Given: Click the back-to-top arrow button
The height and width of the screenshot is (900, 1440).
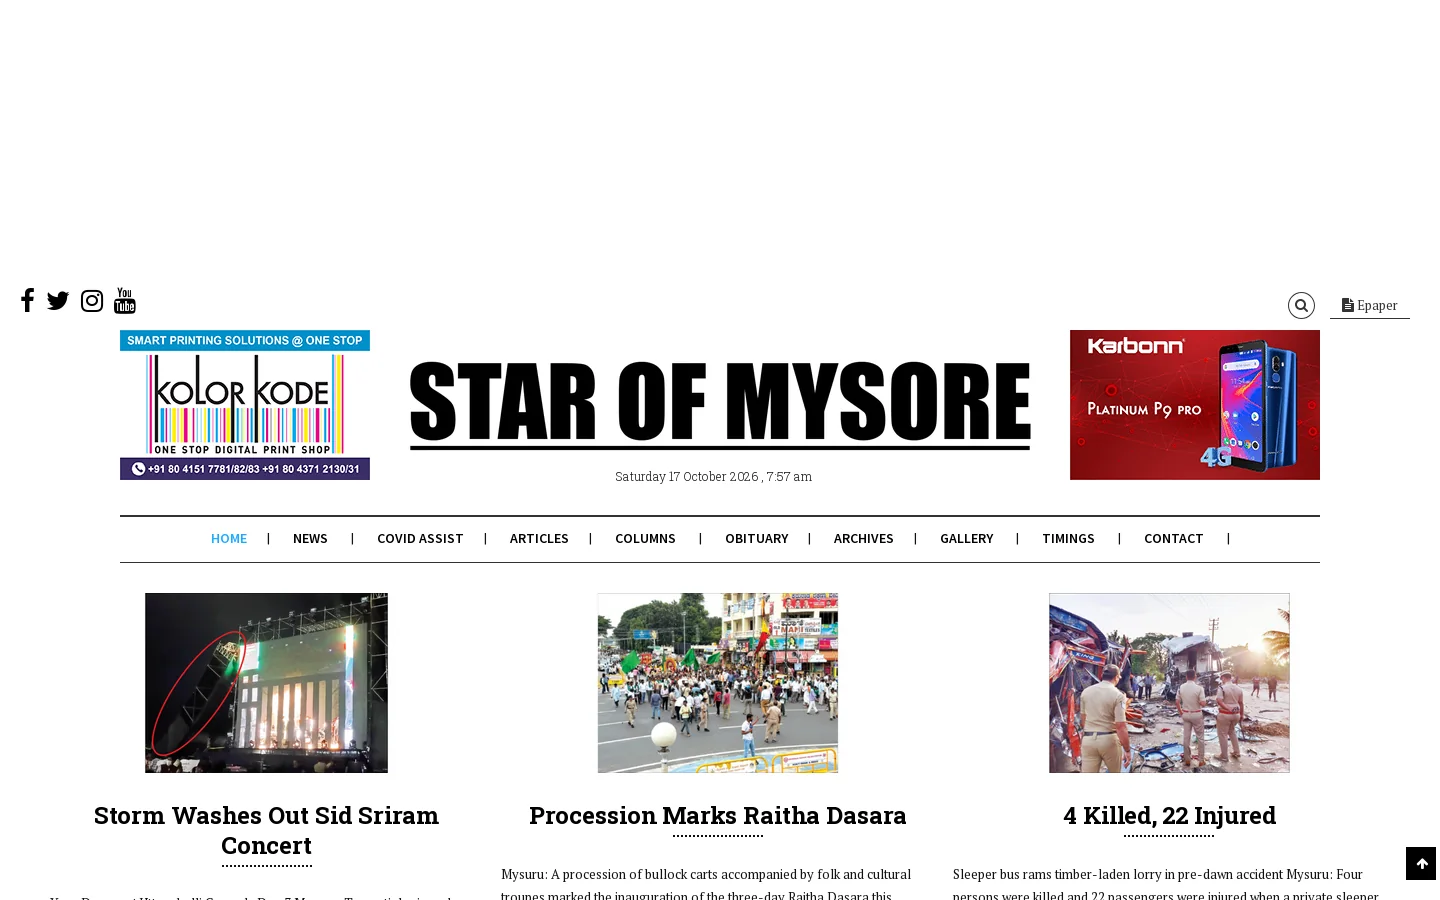Looking at the screenshot, I should pyautogui.click(x=1421, y=864).
